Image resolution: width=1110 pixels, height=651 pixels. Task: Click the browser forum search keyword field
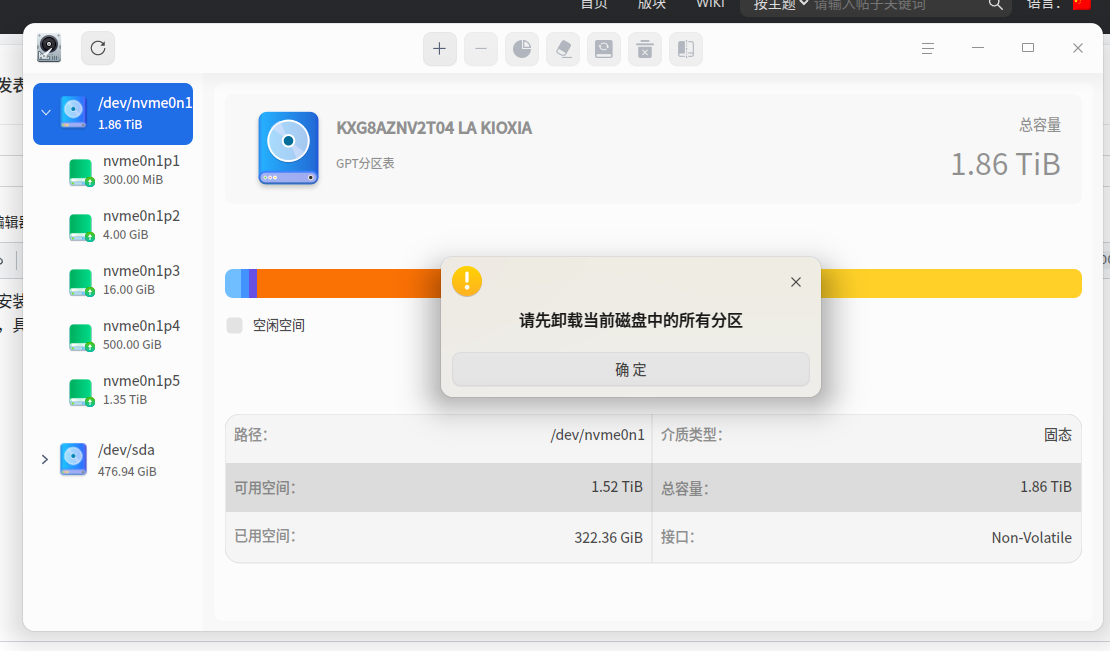tap(898, 5)
